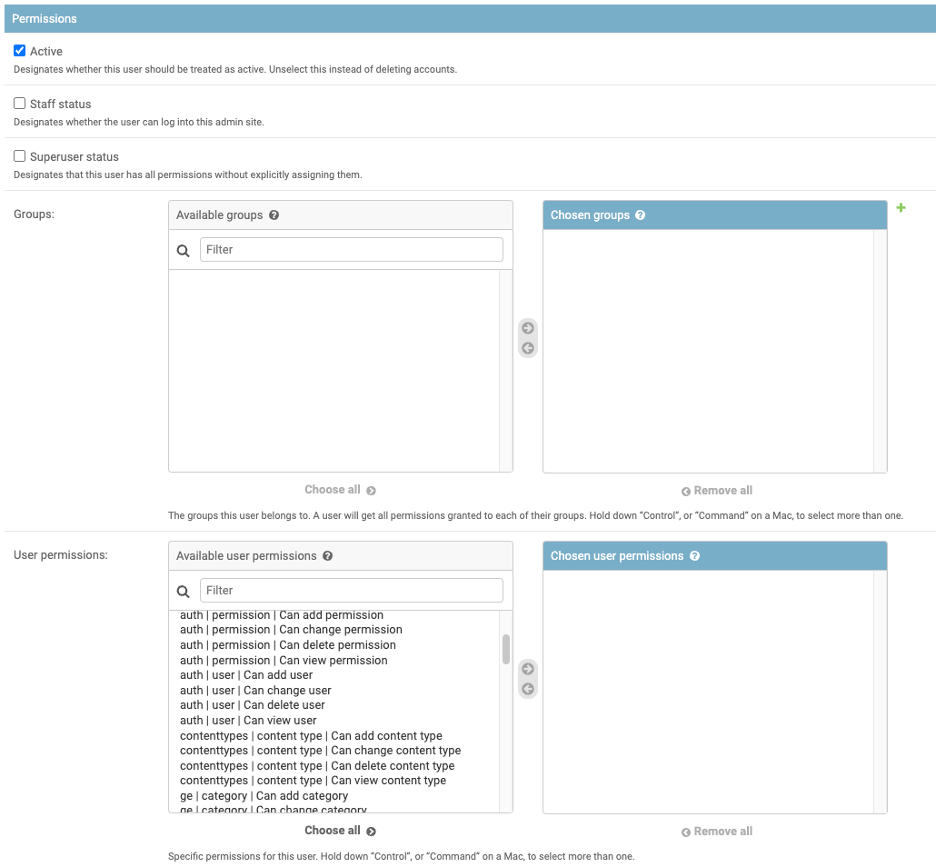Click the Available user permissions help icon
Viewport: 936px width, 868px height.
pyautogui.click(x=328, y=556)
